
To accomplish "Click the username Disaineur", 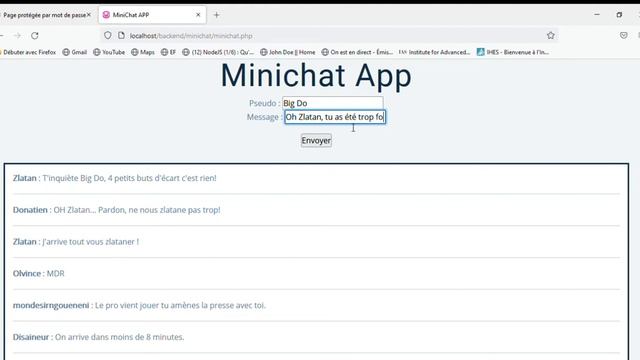I will coord(31,337).
